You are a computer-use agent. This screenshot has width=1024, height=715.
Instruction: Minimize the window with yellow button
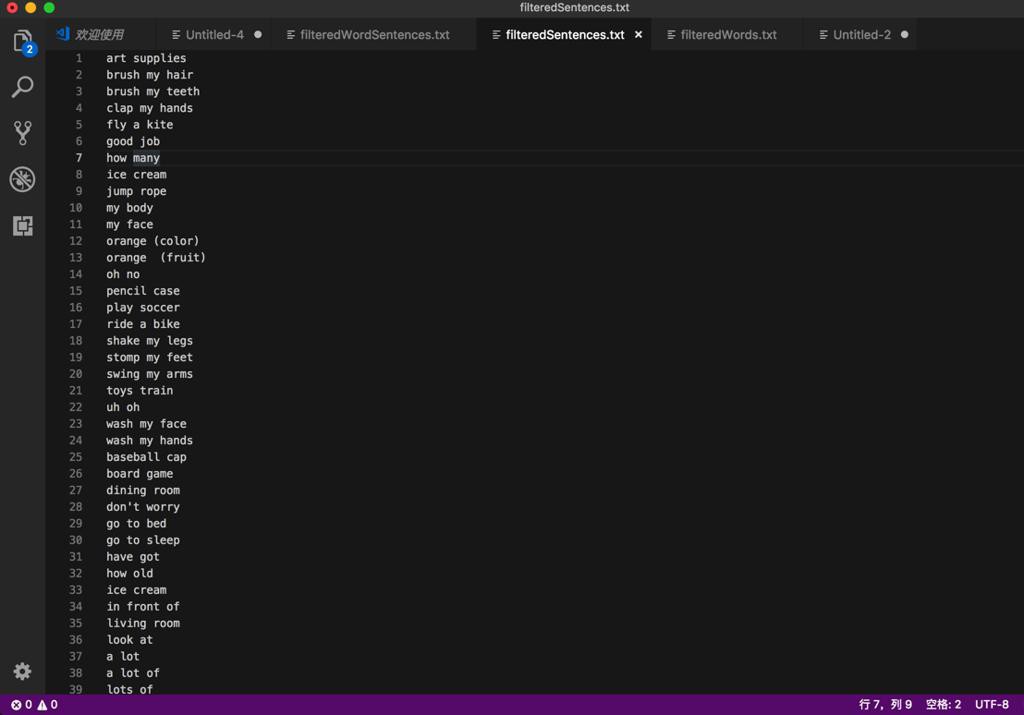pos(31,8)
